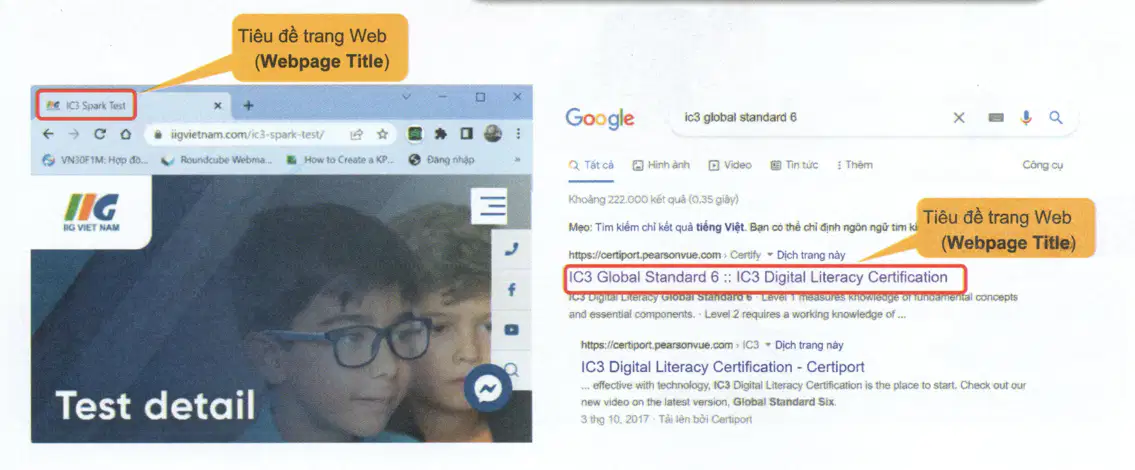Click the Google logo
1135x470 pixels.
point(599,119)
